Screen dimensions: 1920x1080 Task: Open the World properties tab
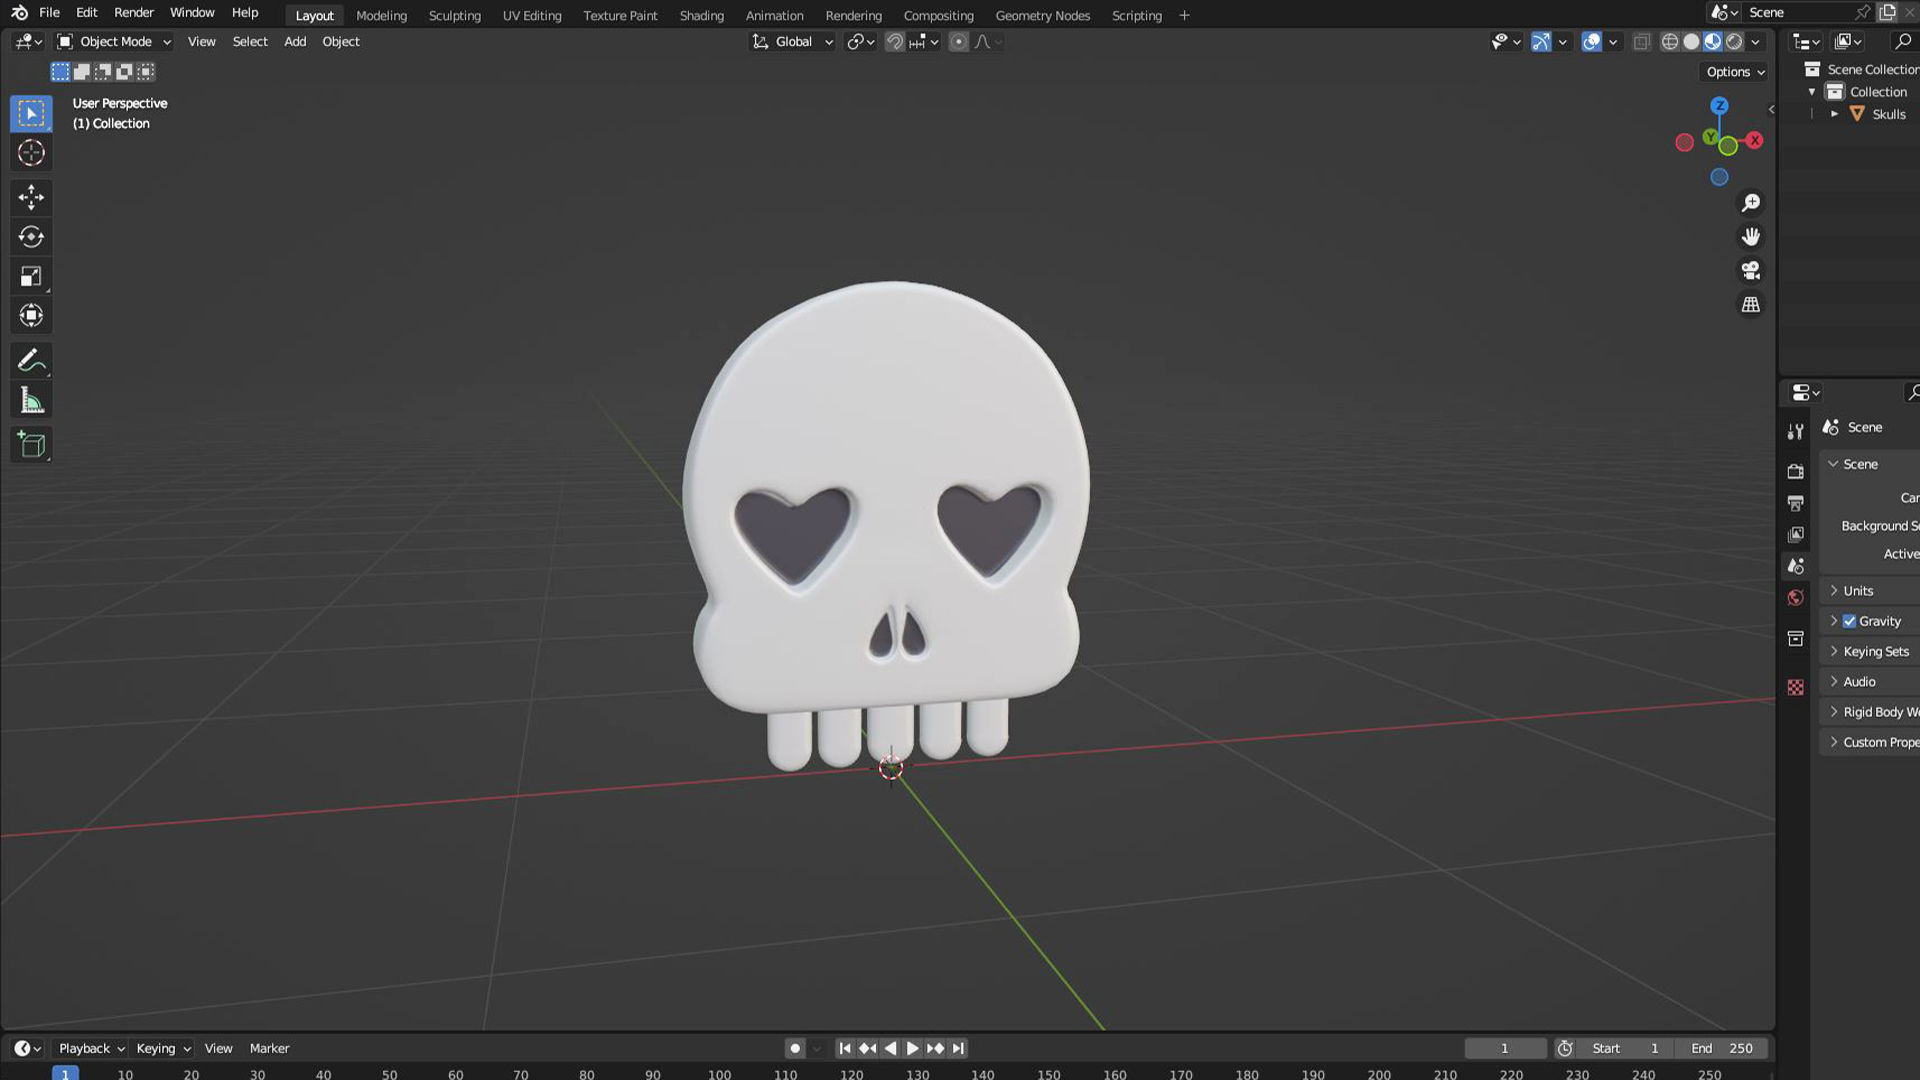pos(1796,598)
